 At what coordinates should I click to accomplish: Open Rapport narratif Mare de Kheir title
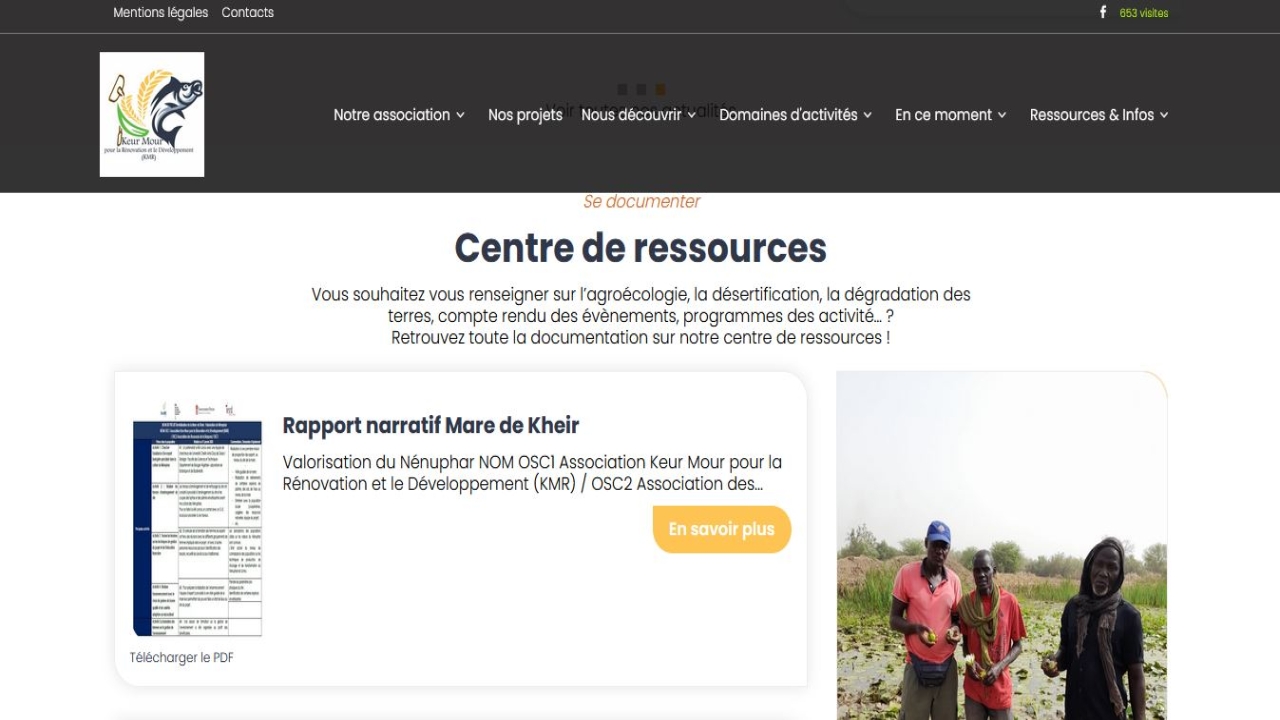click(431, 425)
